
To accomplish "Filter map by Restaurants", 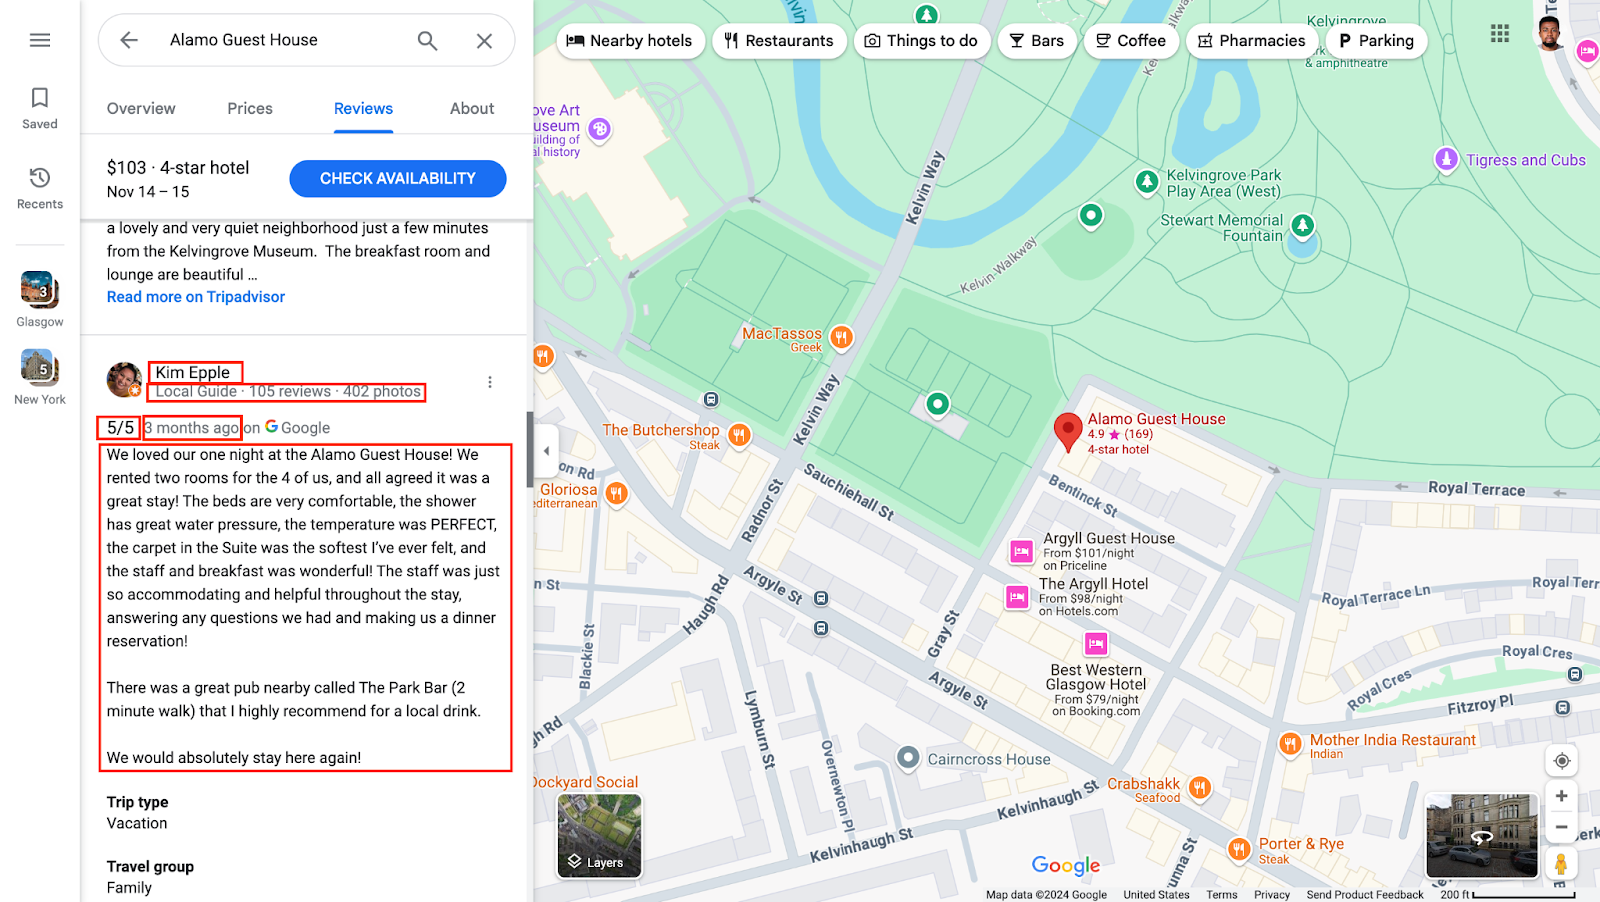I will tap(779, 41).
